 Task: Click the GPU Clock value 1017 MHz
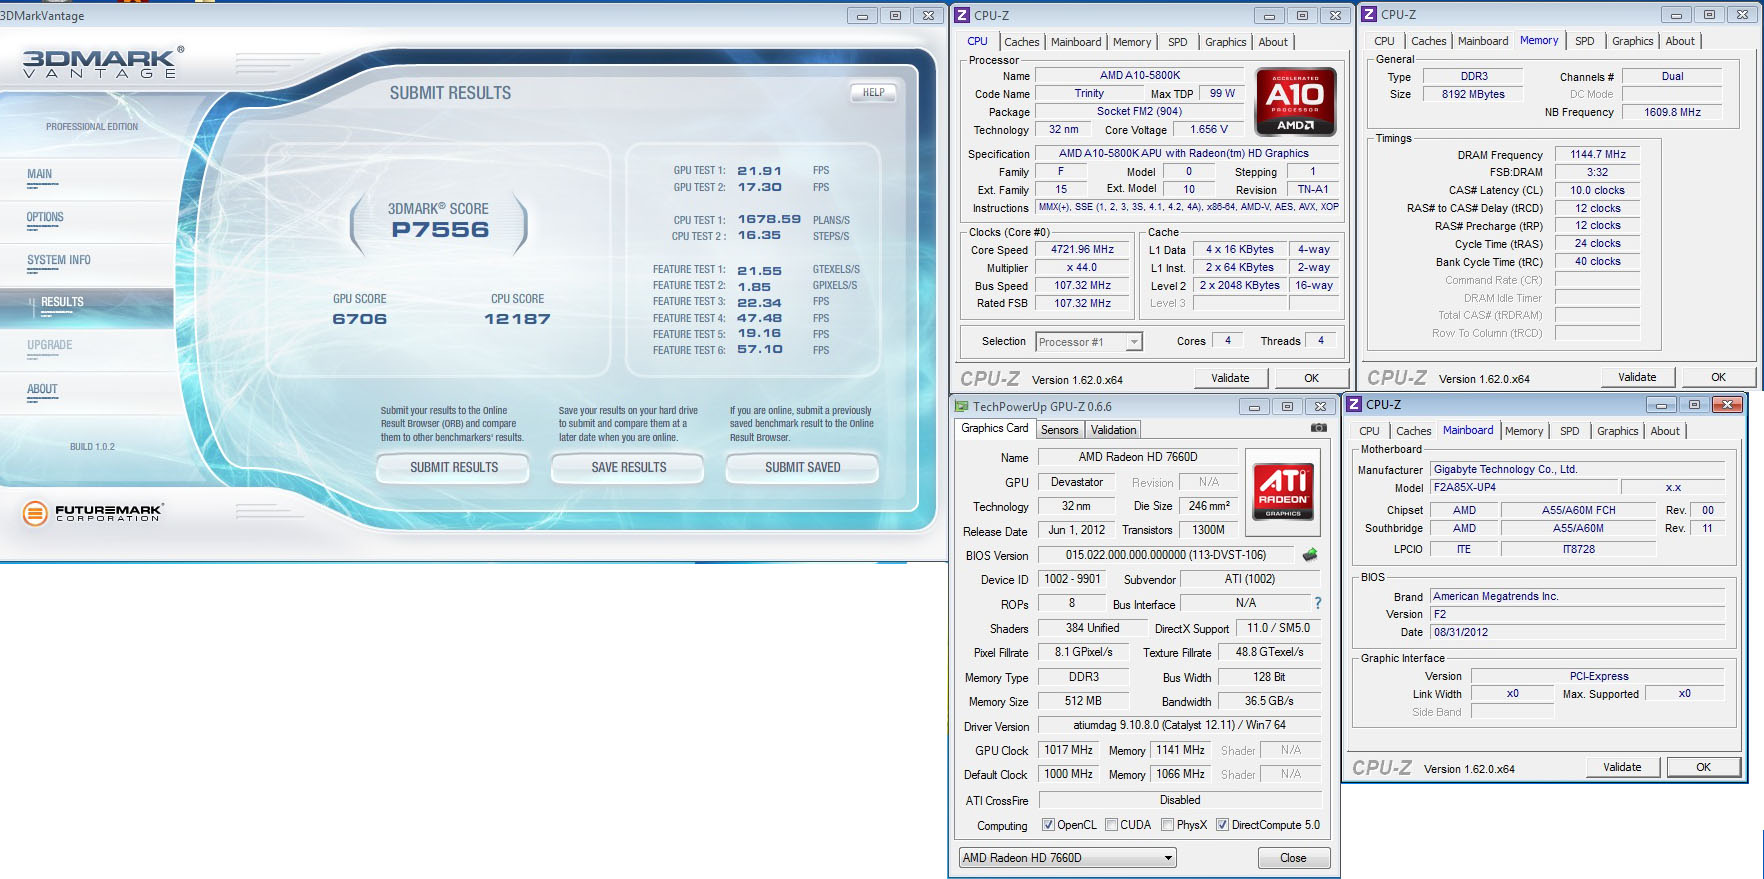pyautogui.click(x=1068, y=750)
